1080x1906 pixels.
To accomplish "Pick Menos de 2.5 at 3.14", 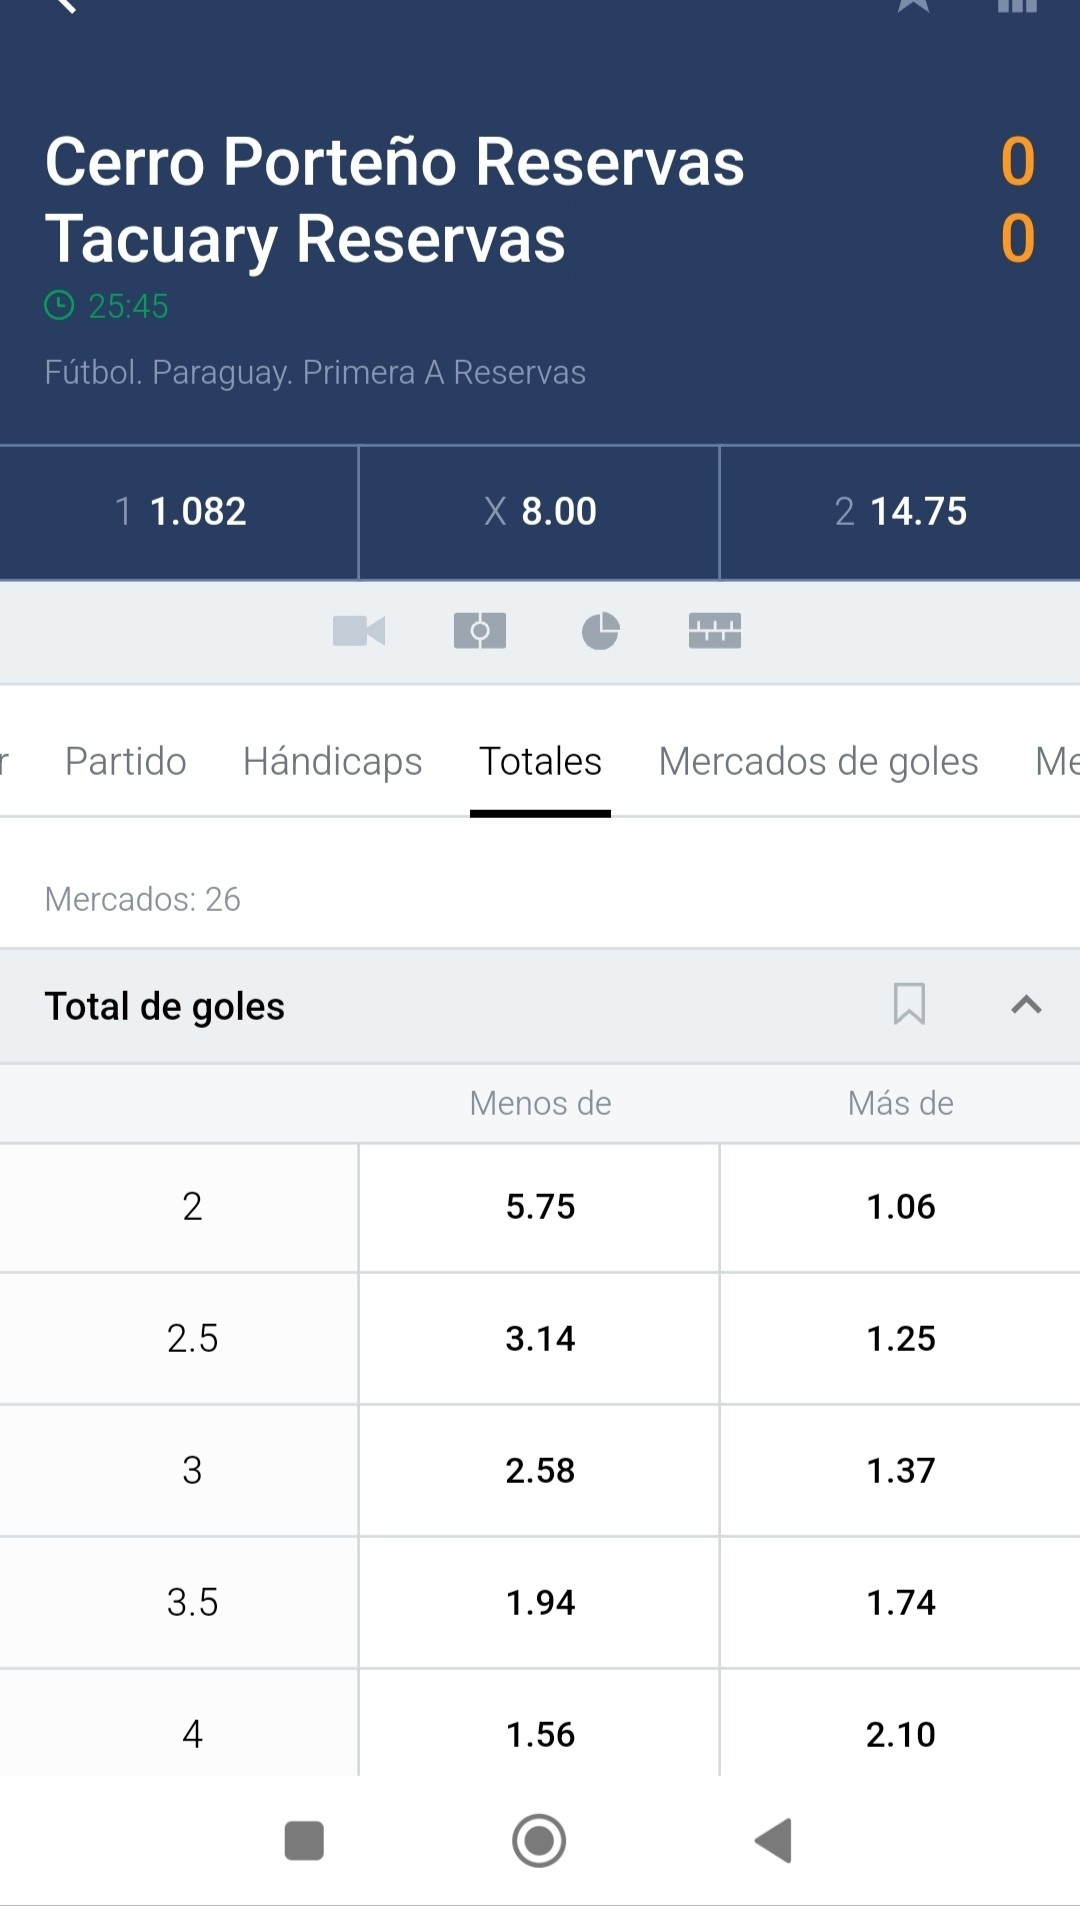I will pyautogui.click(x=539, y=1338).
